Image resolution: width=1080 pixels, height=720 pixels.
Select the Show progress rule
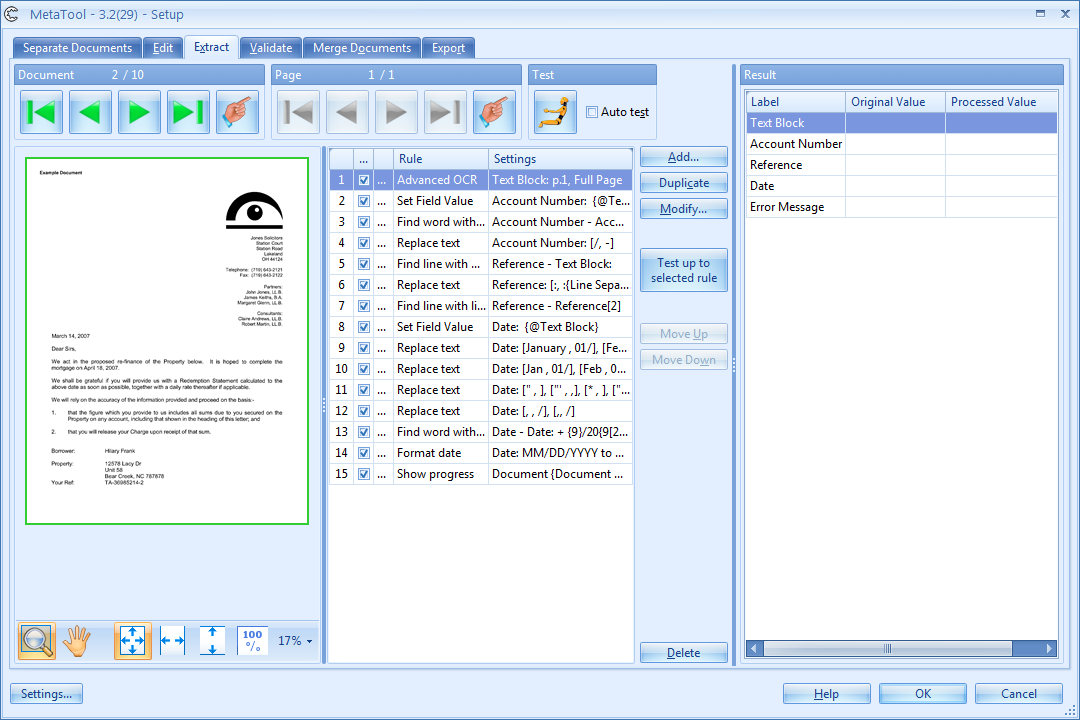481,474
